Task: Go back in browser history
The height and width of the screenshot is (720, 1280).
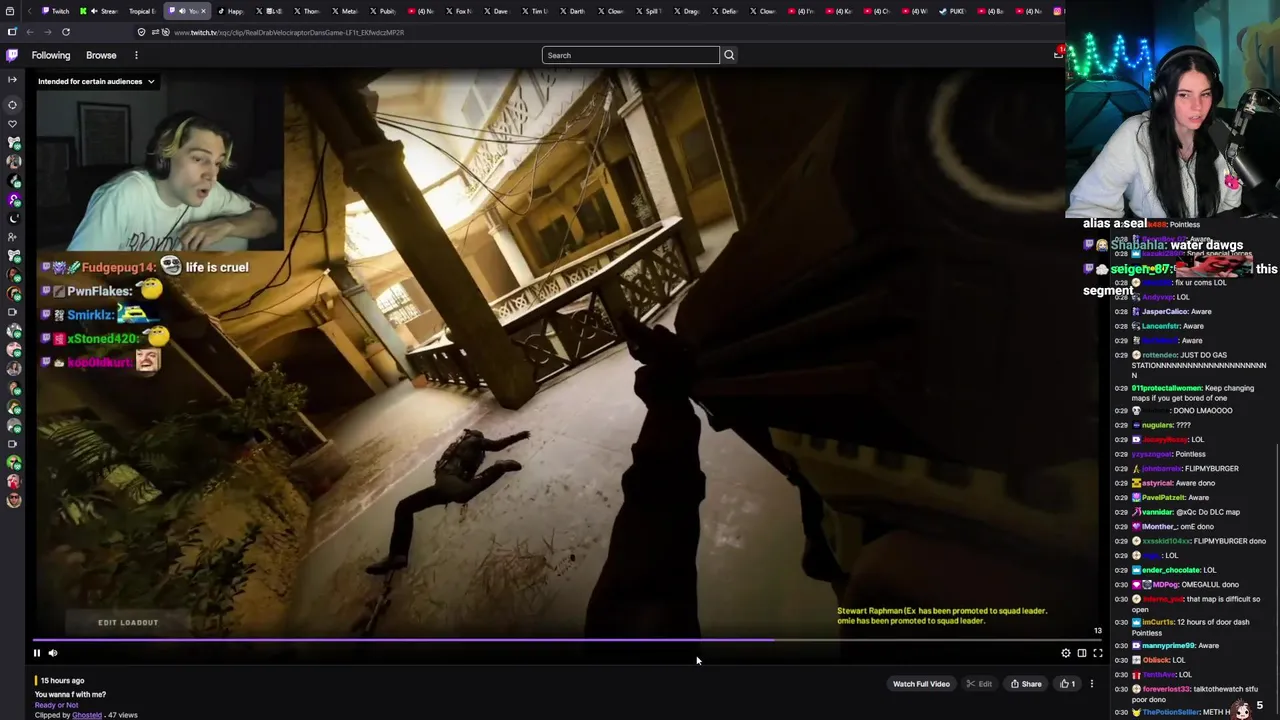Action: click(30, 32)
